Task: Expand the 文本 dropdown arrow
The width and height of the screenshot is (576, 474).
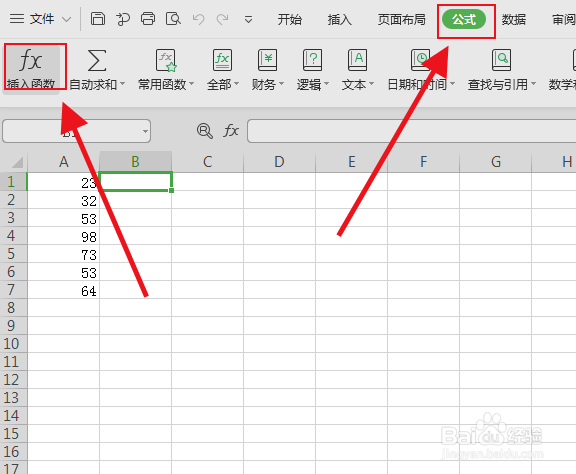Action: [x=372, y=84]
